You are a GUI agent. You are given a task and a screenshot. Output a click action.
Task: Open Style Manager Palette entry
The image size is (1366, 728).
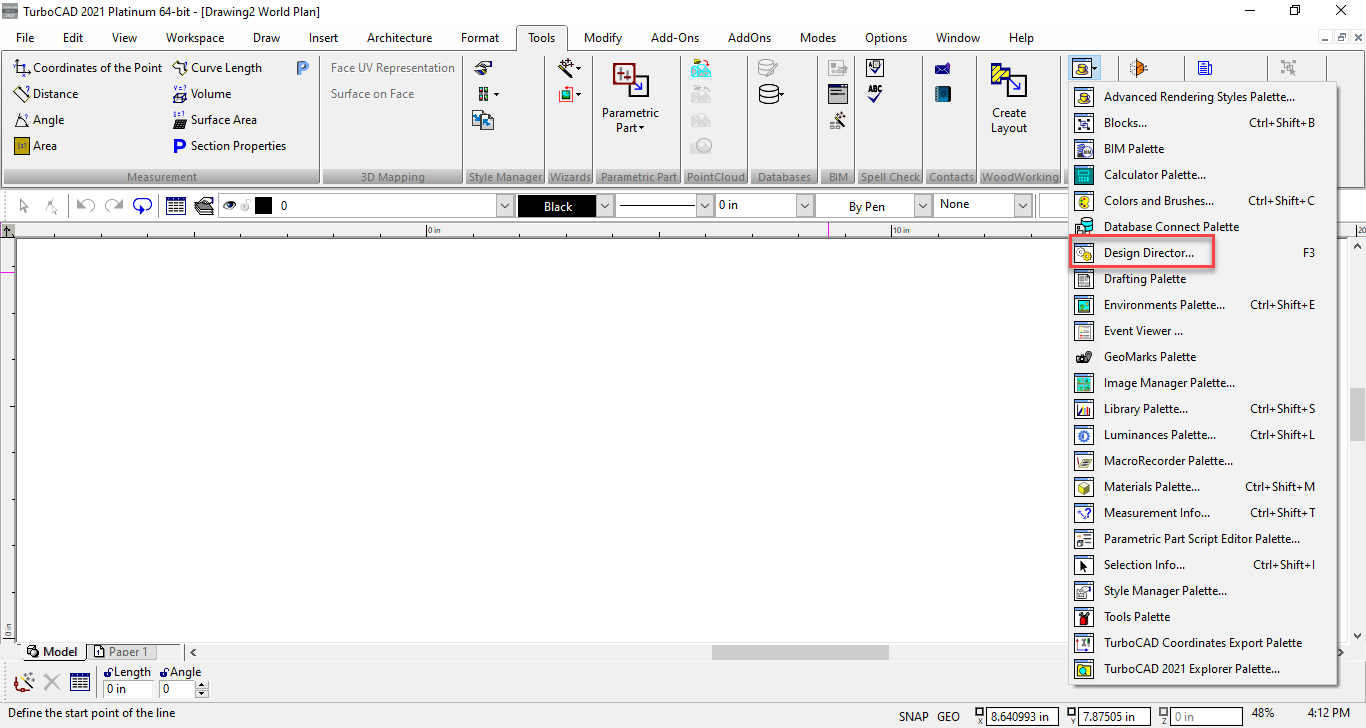tap(1203, 591)
